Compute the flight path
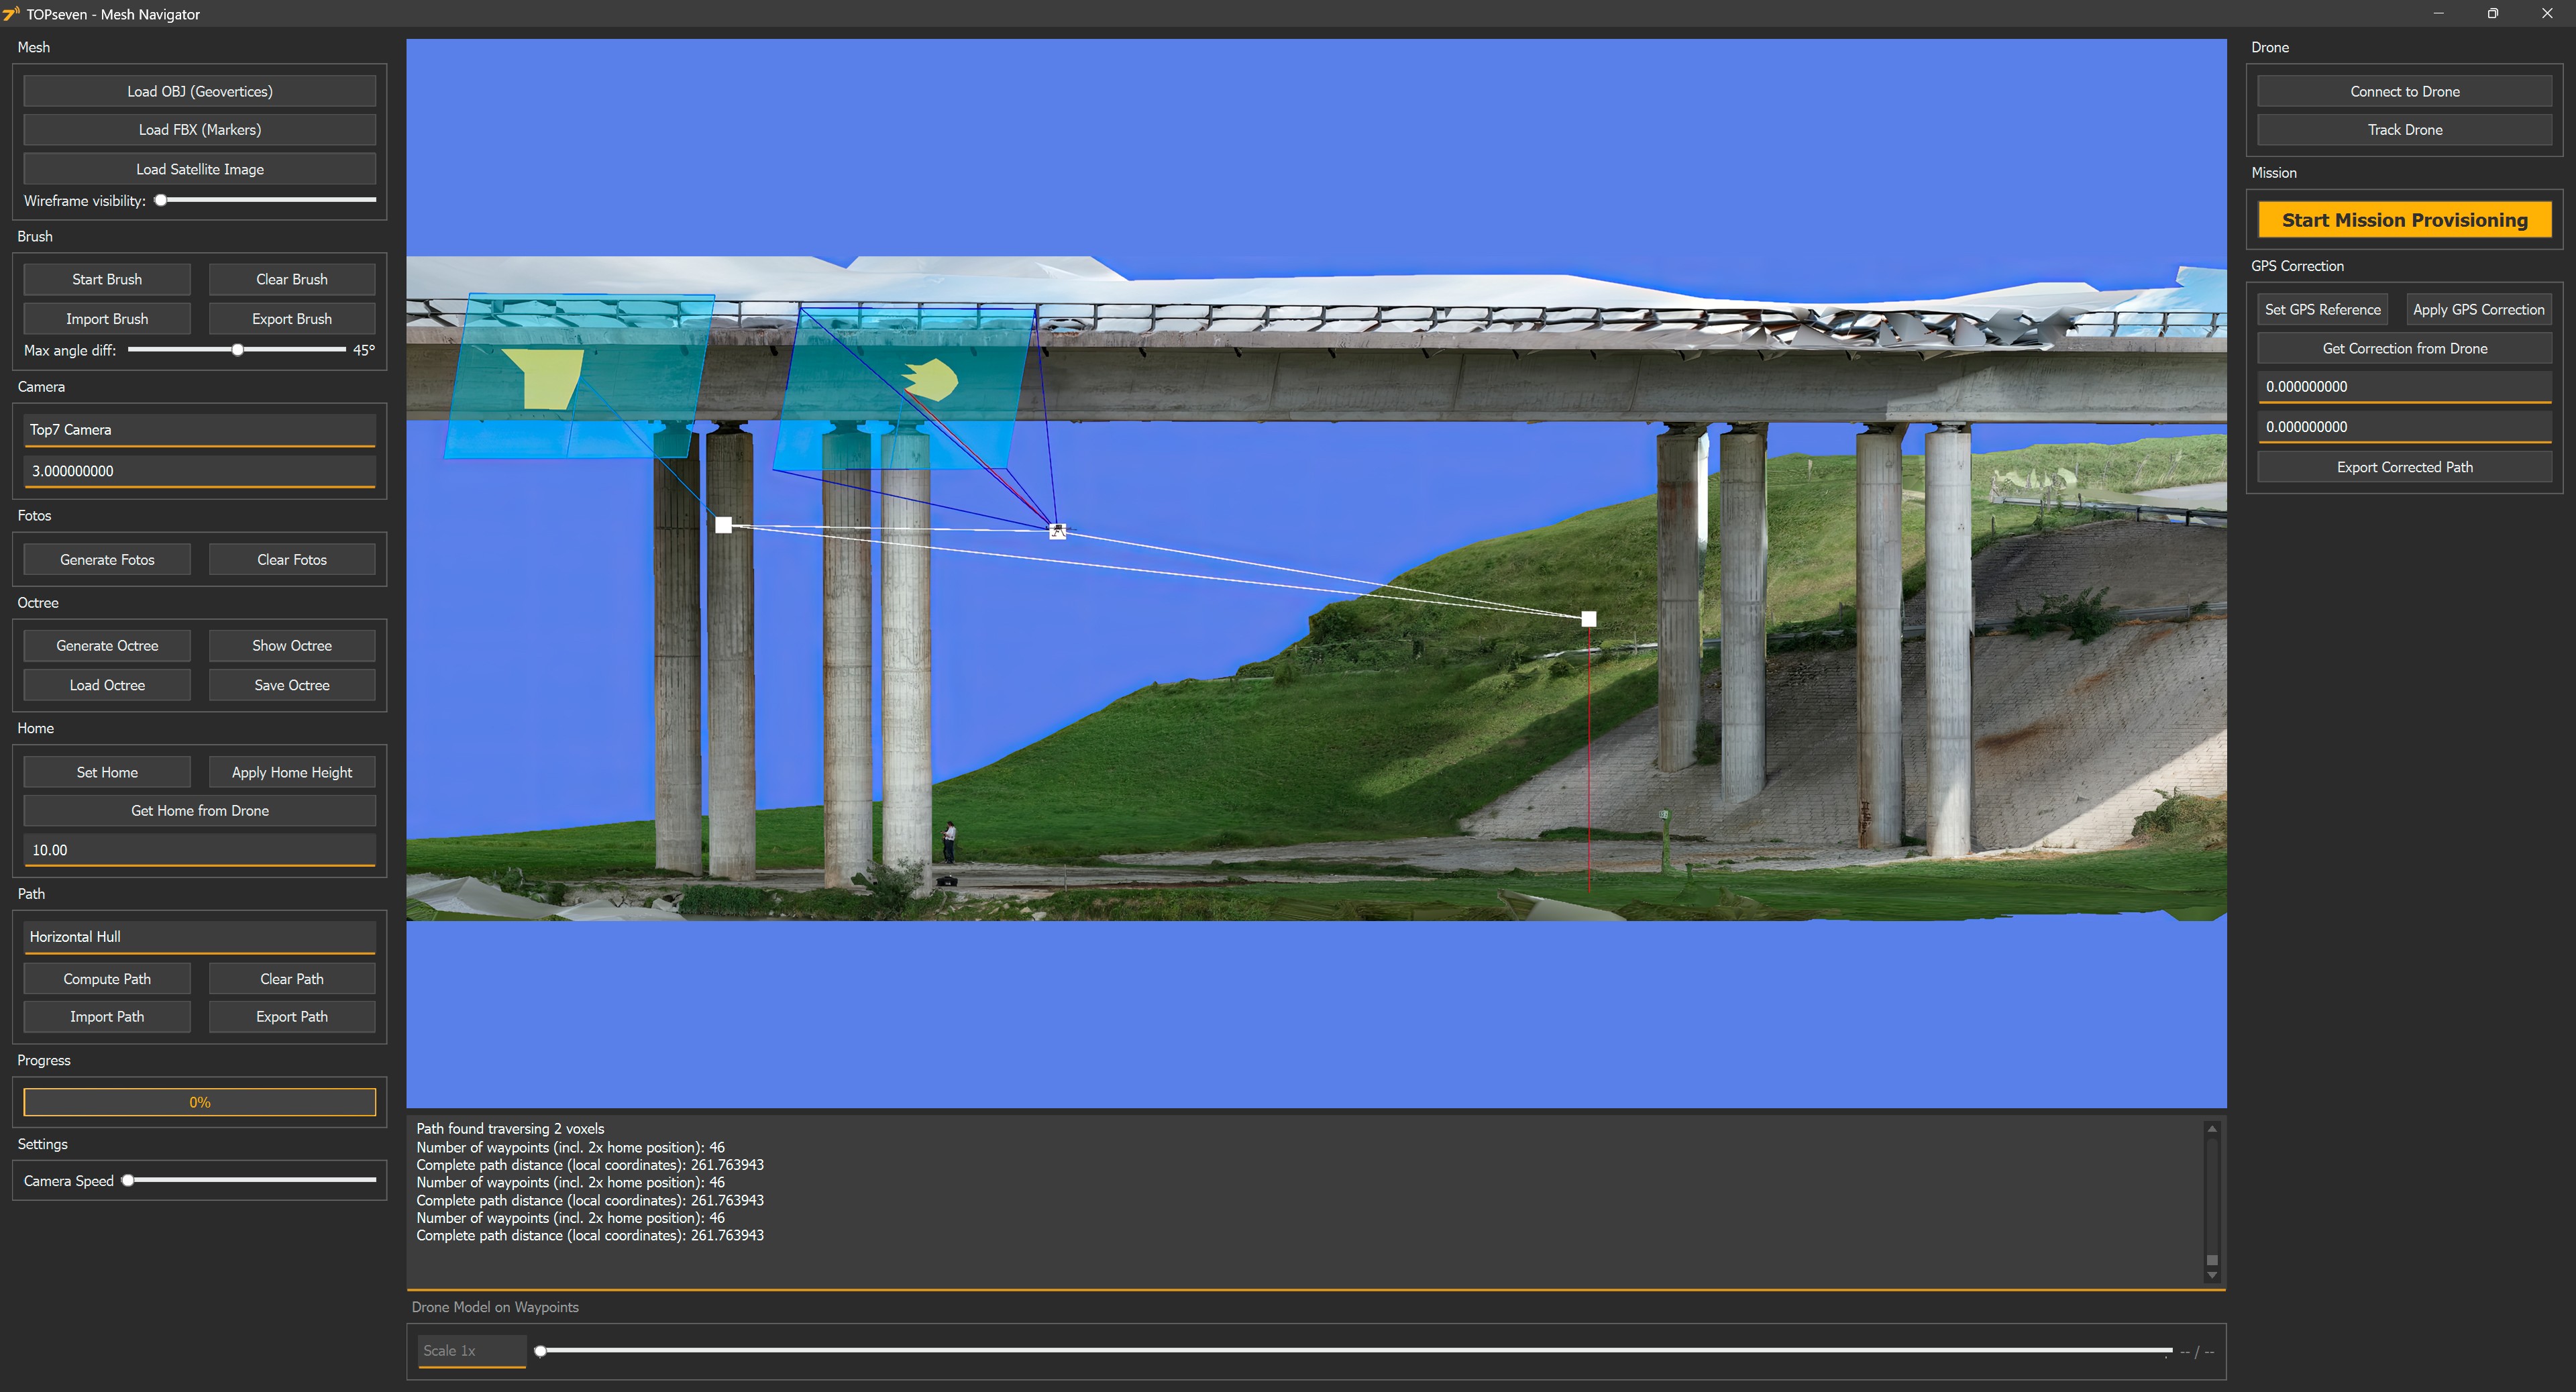This screenshot has height=1392, width=2576. coord(106,978)
